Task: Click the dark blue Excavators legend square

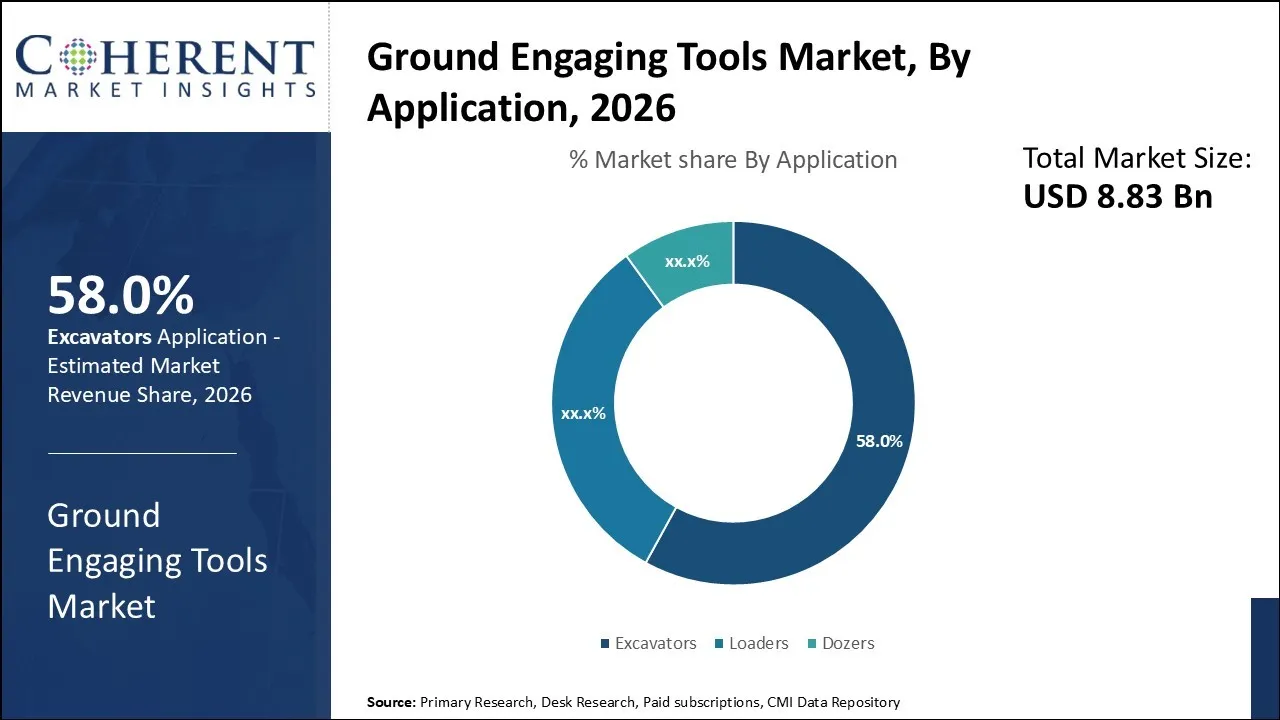Action: (x=604, y=644)
